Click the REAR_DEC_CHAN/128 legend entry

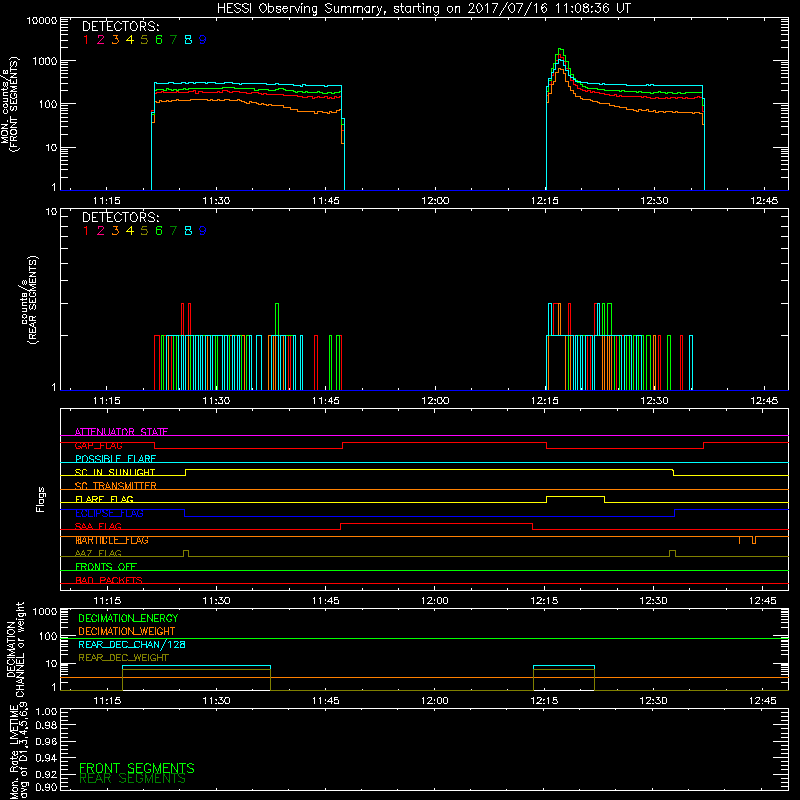tap(132, 644)
